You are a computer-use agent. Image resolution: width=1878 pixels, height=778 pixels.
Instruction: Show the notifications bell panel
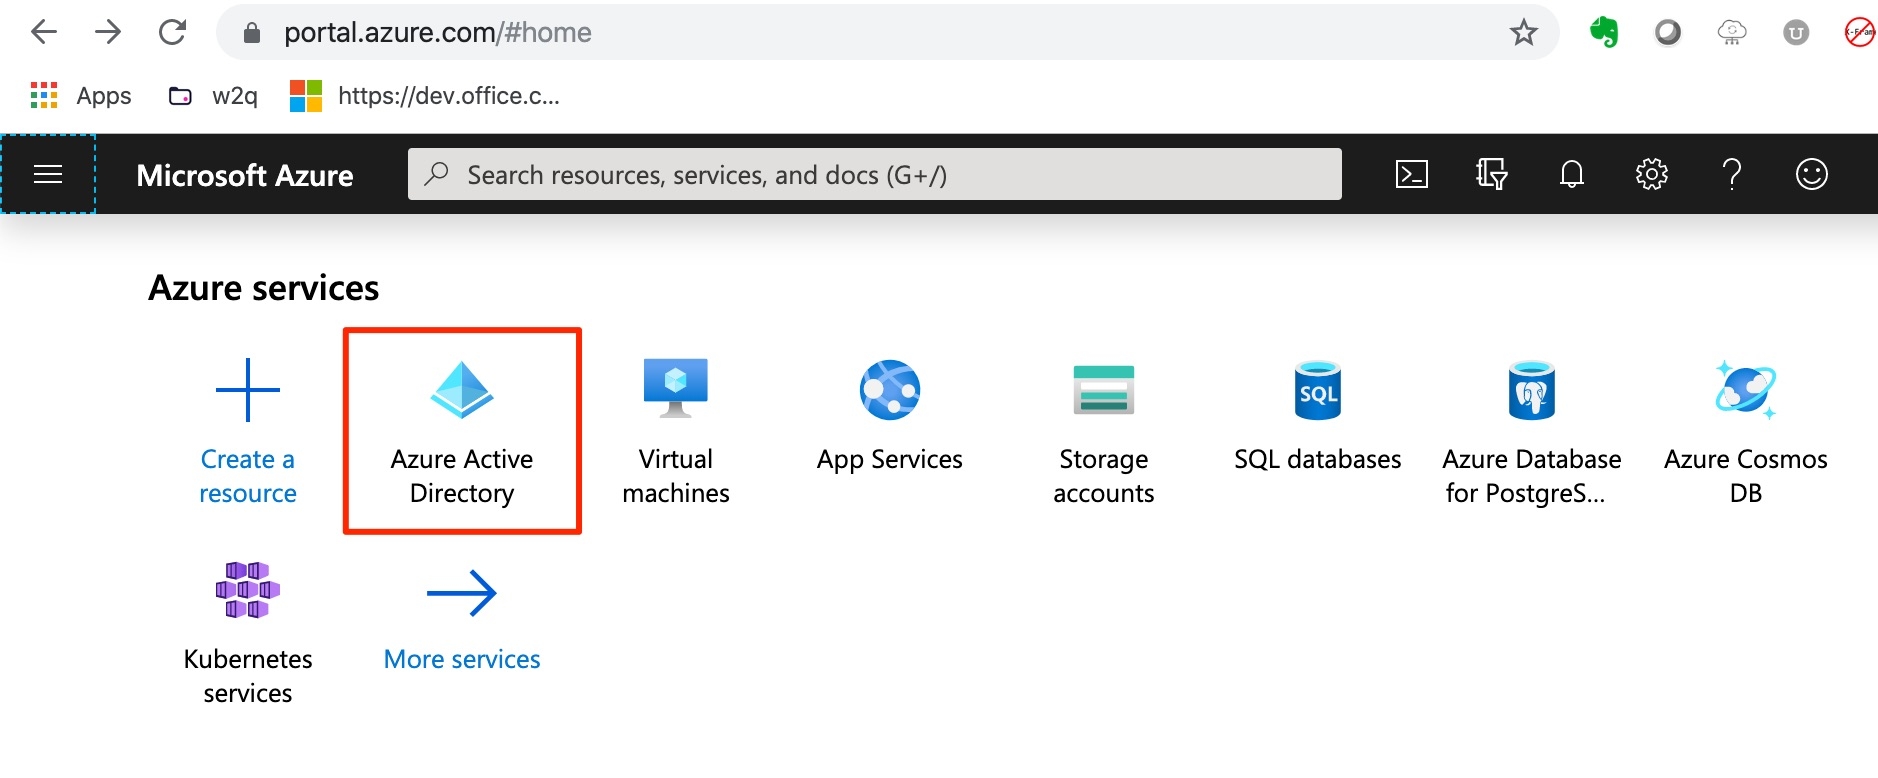point(1571,174)
